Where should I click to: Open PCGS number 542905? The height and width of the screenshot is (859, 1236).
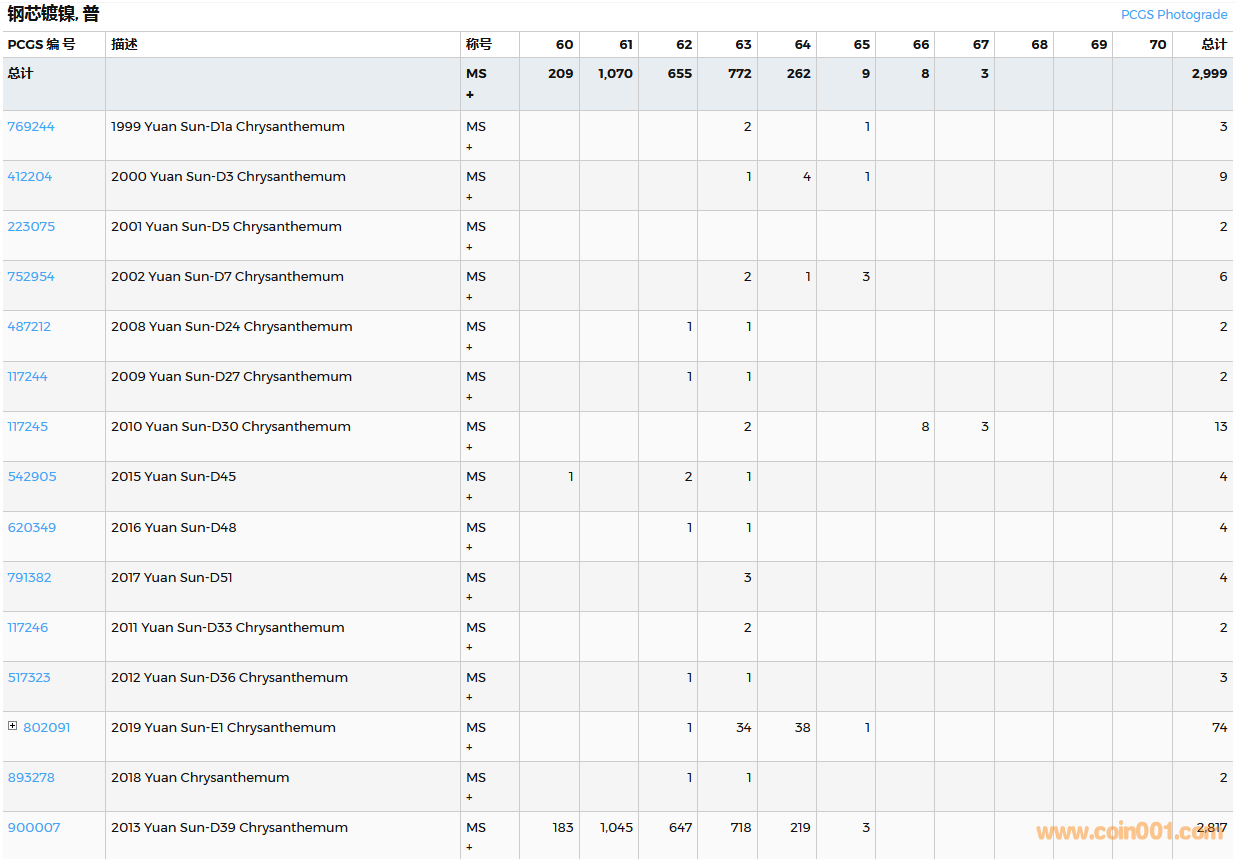(x=32, y=476)
